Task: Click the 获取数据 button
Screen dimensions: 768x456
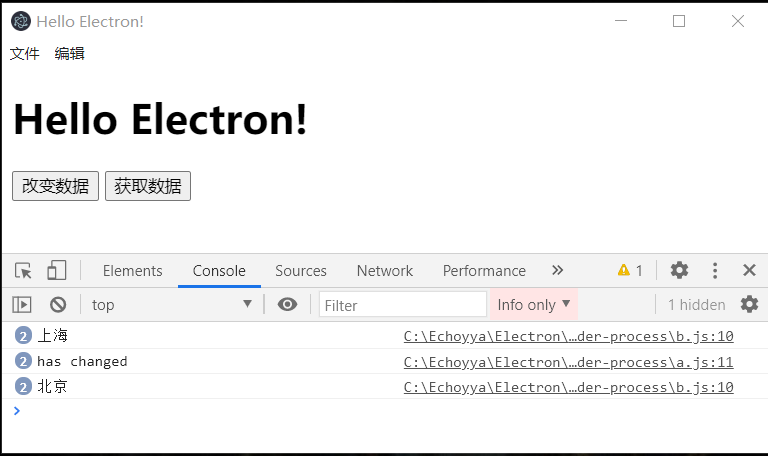Action: click(x=148, y=186)
